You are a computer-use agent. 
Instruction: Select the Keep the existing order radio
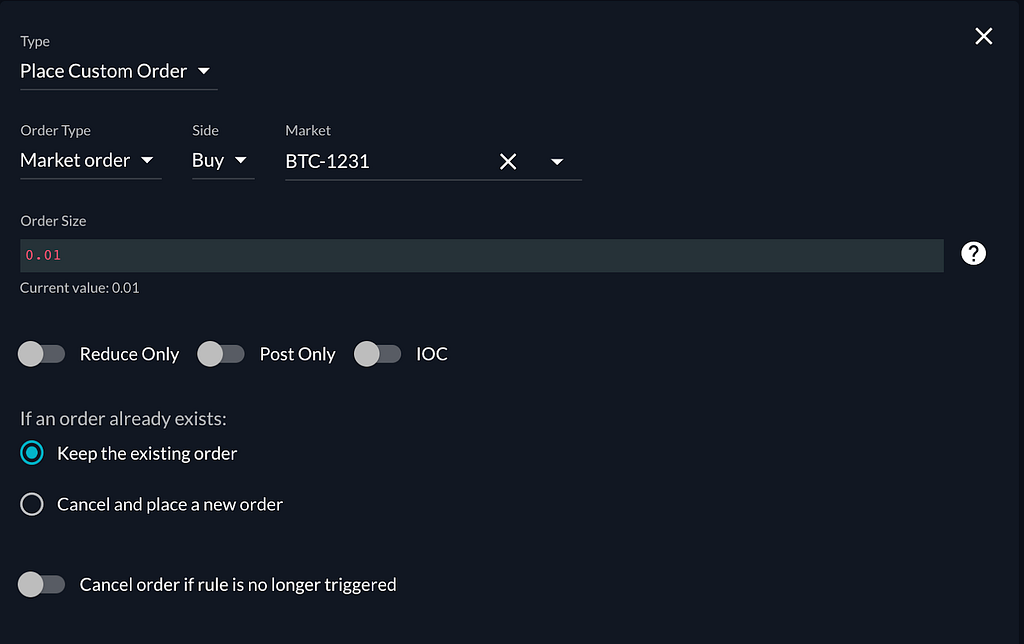point(32,453)
